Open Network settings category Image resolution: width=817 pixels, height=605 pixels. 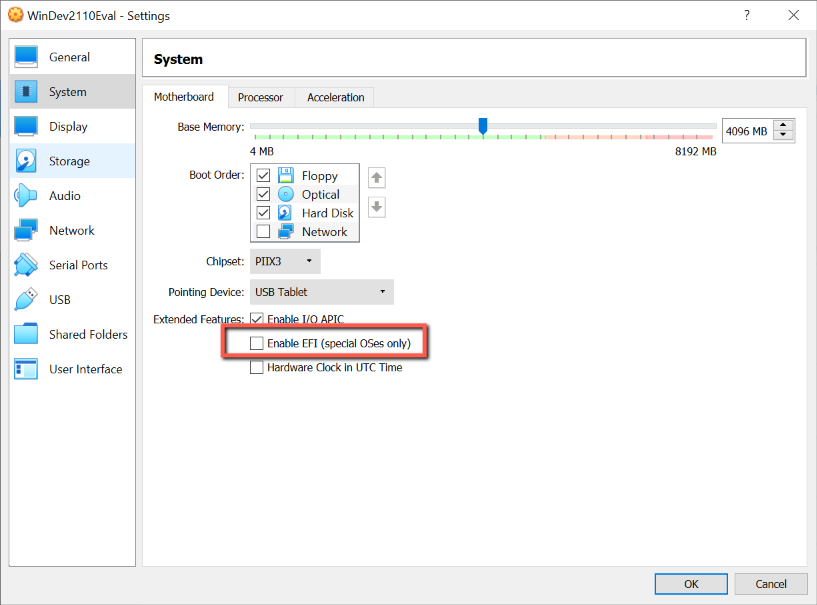coord(72,230)
